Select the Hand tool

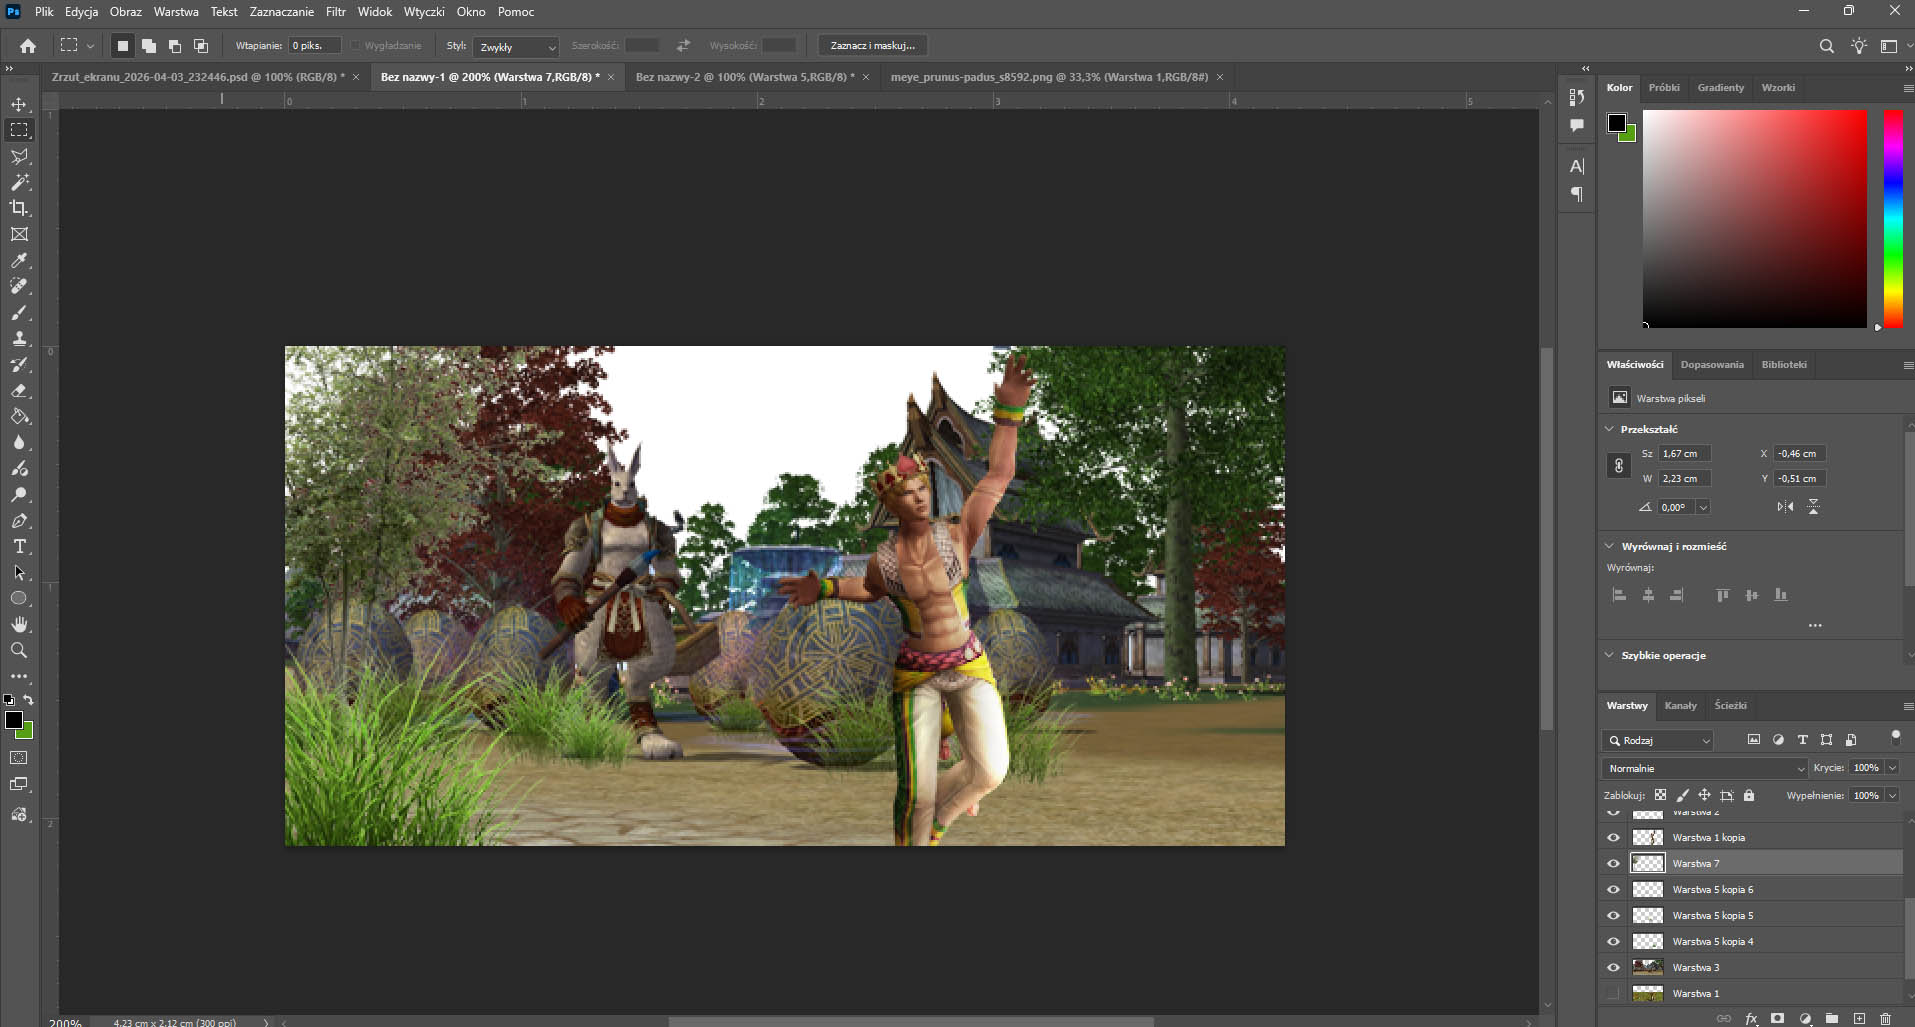19,624
